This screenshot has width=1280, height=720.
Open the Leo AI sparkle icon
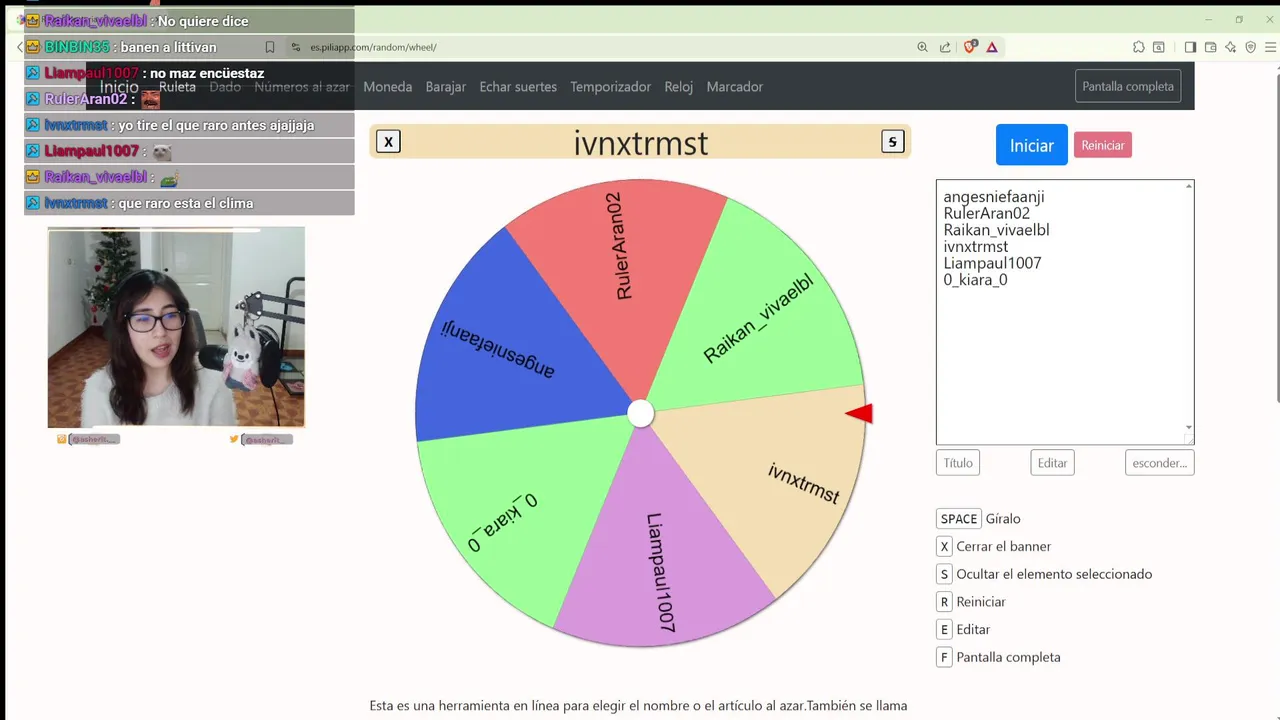point(1230,47)
